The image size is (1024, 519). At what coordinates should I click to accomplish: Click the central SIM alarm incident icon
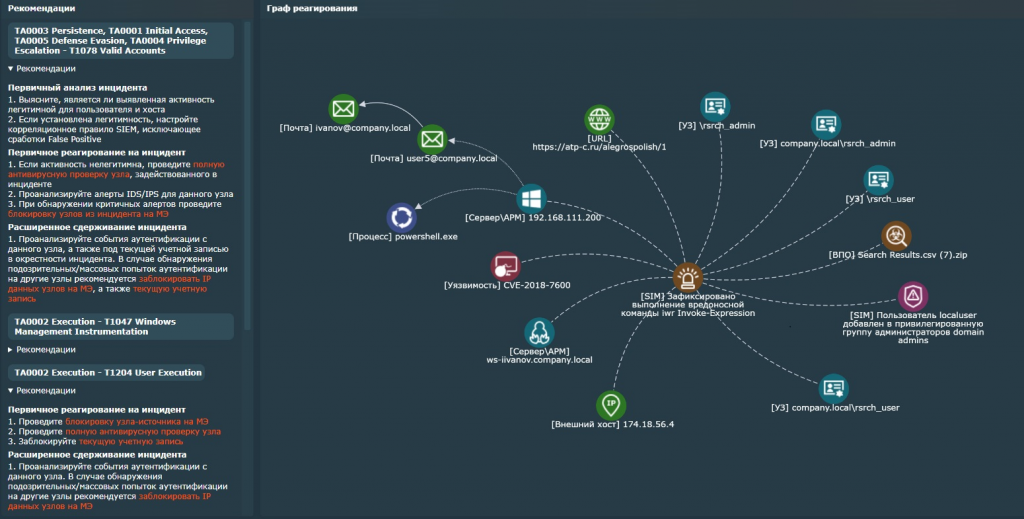point(688,278)
